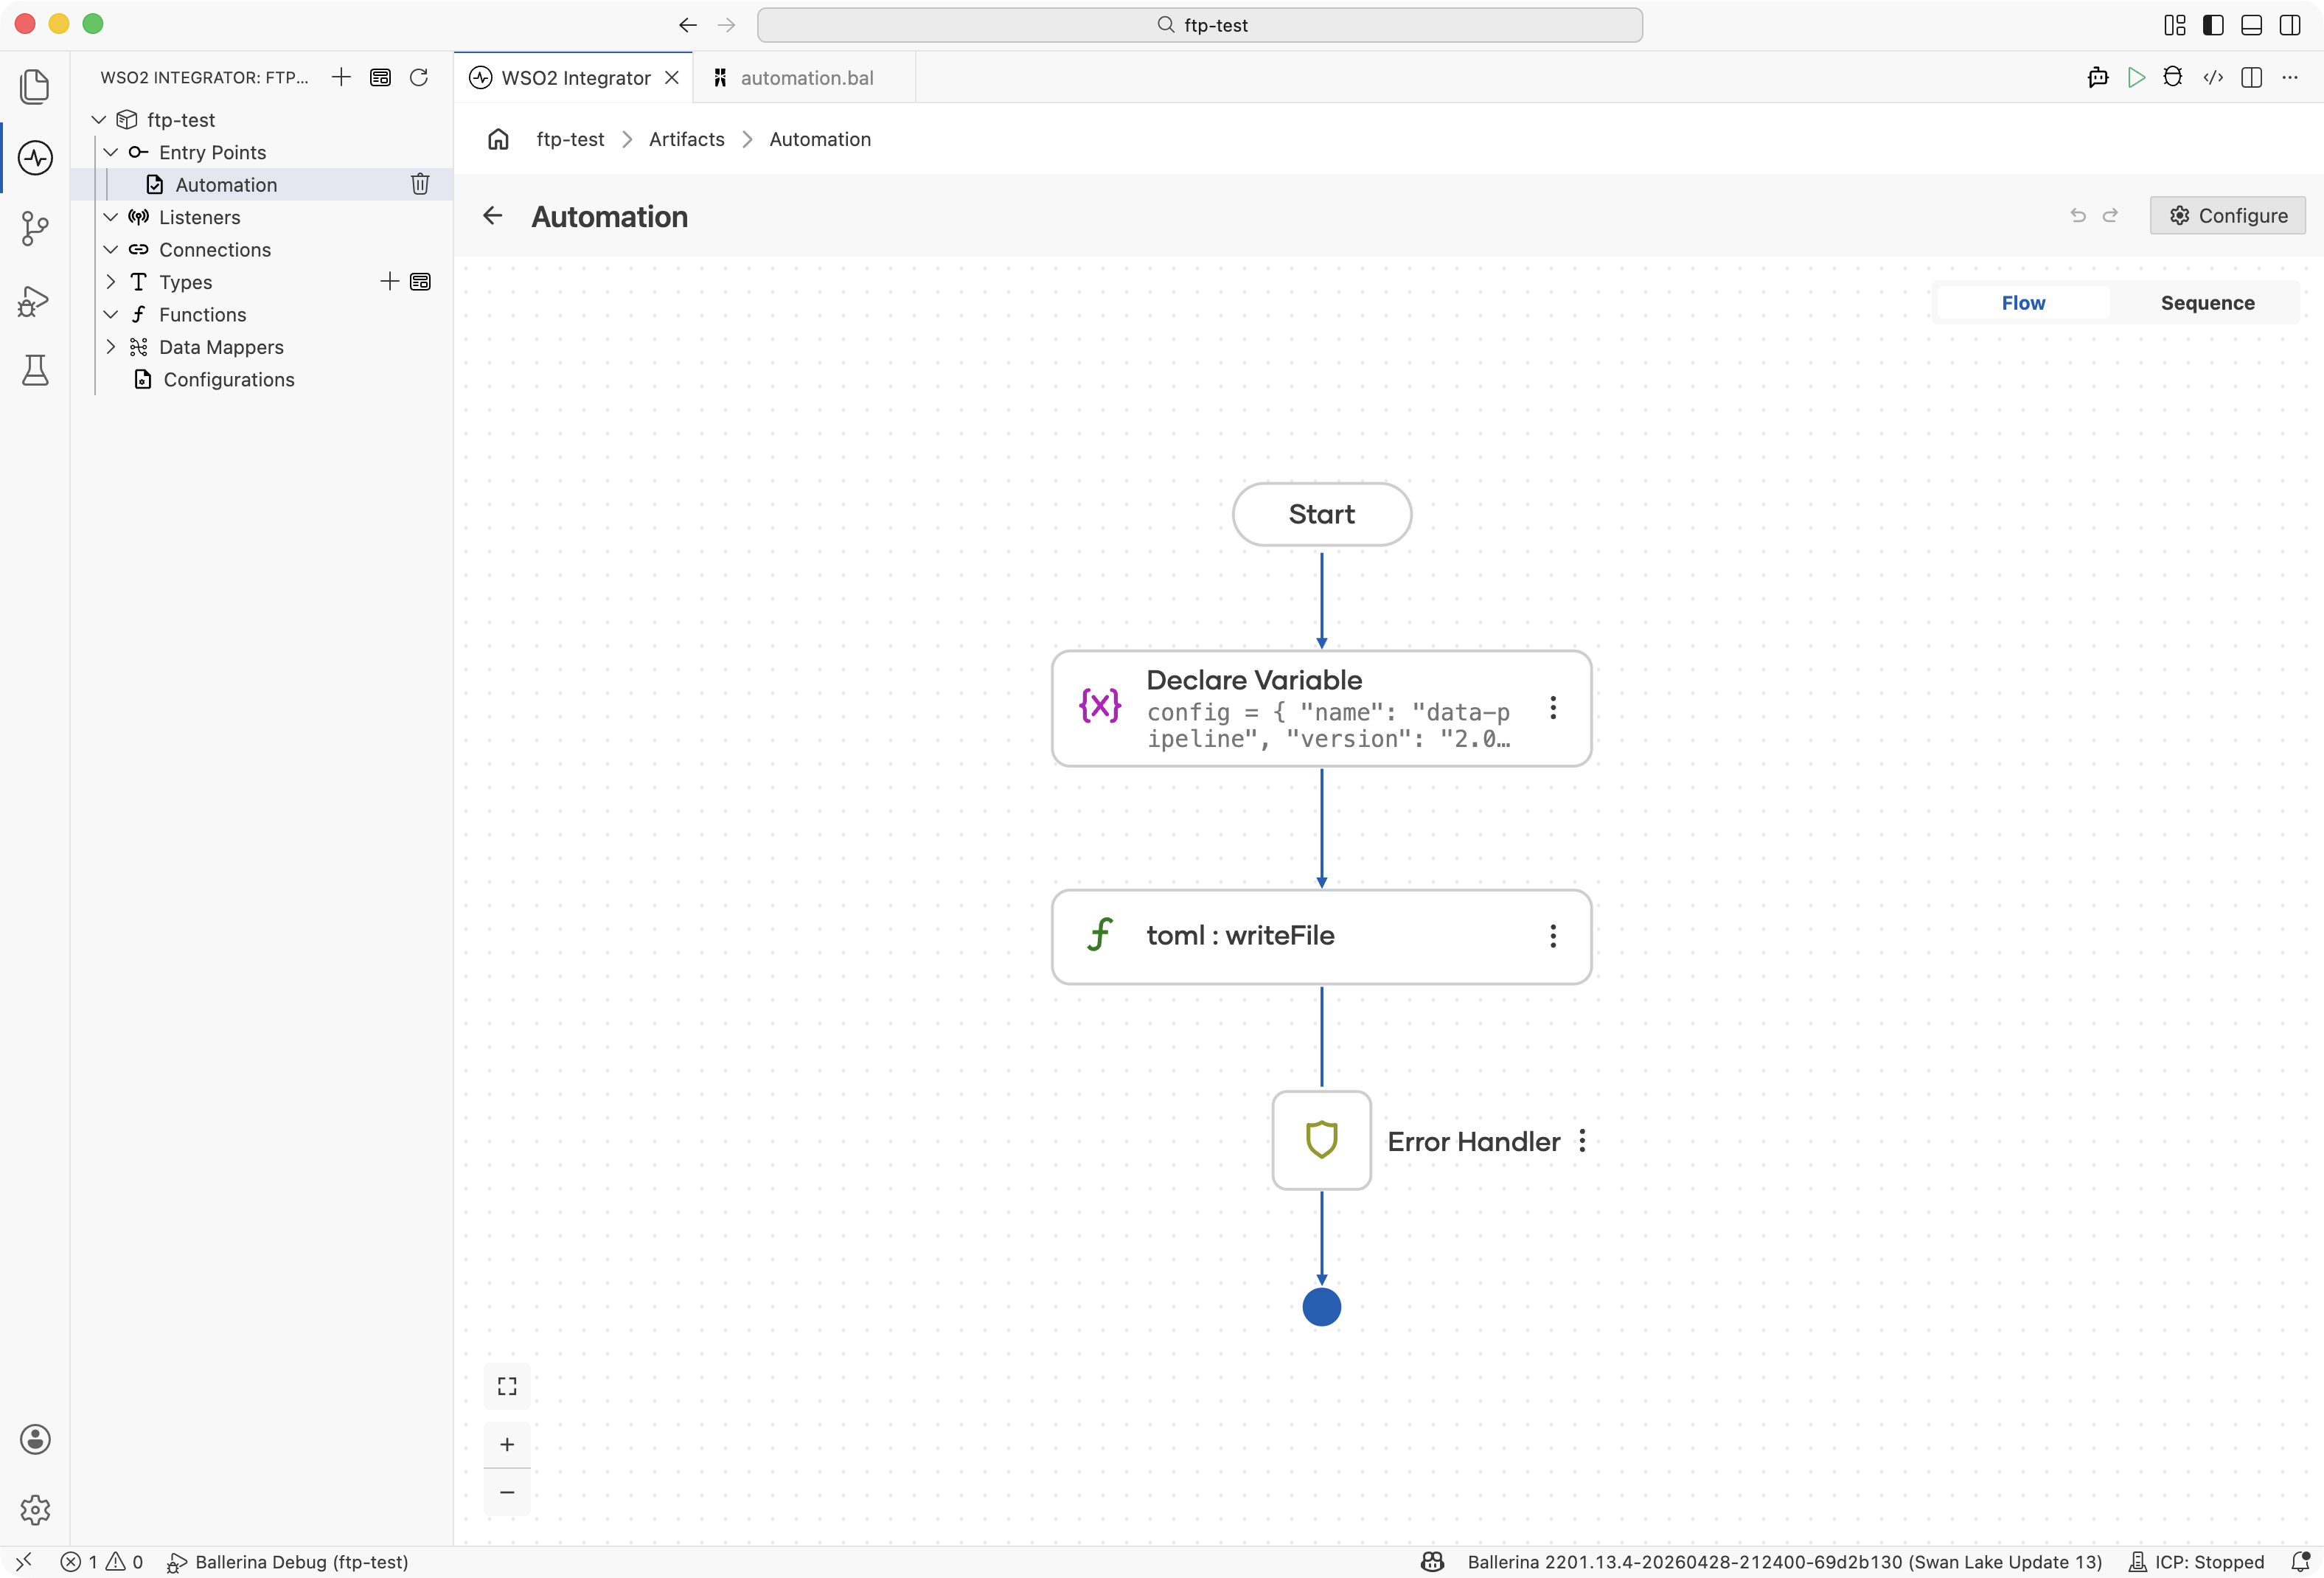Expand the Data Mappers section
Viewport: 2324px width, 1578px height.
click(x=111, y=347)
